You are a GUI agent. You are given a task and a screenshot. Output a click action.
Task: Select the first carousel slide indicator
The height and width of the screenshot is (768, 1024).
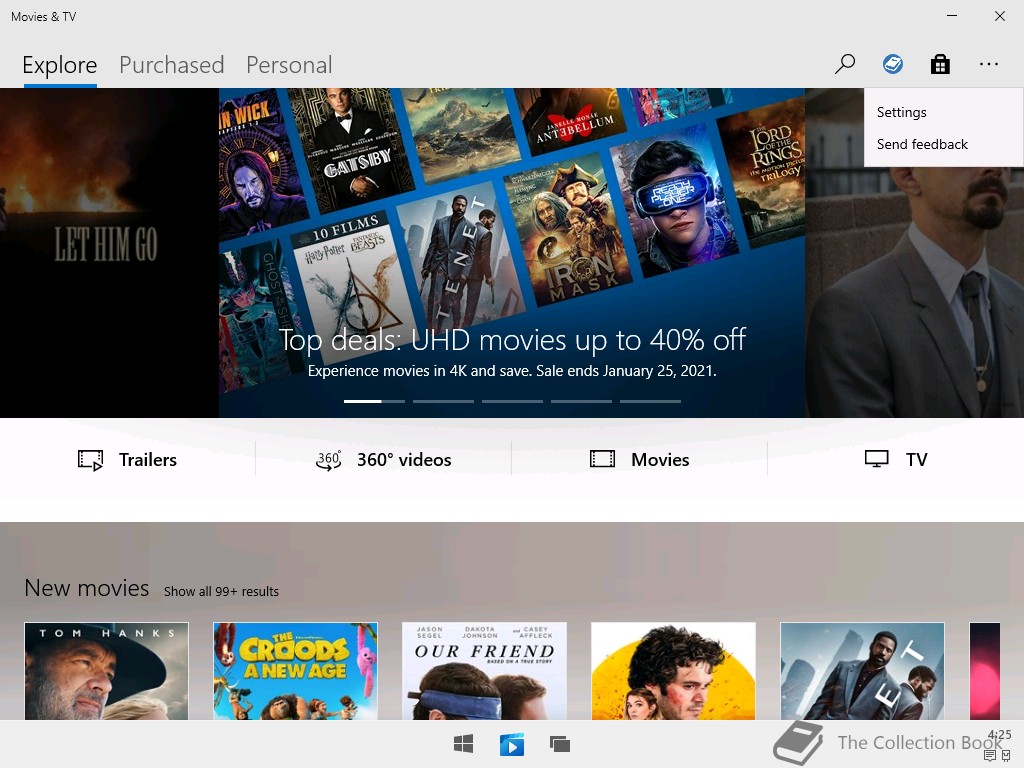click(374, 401)
